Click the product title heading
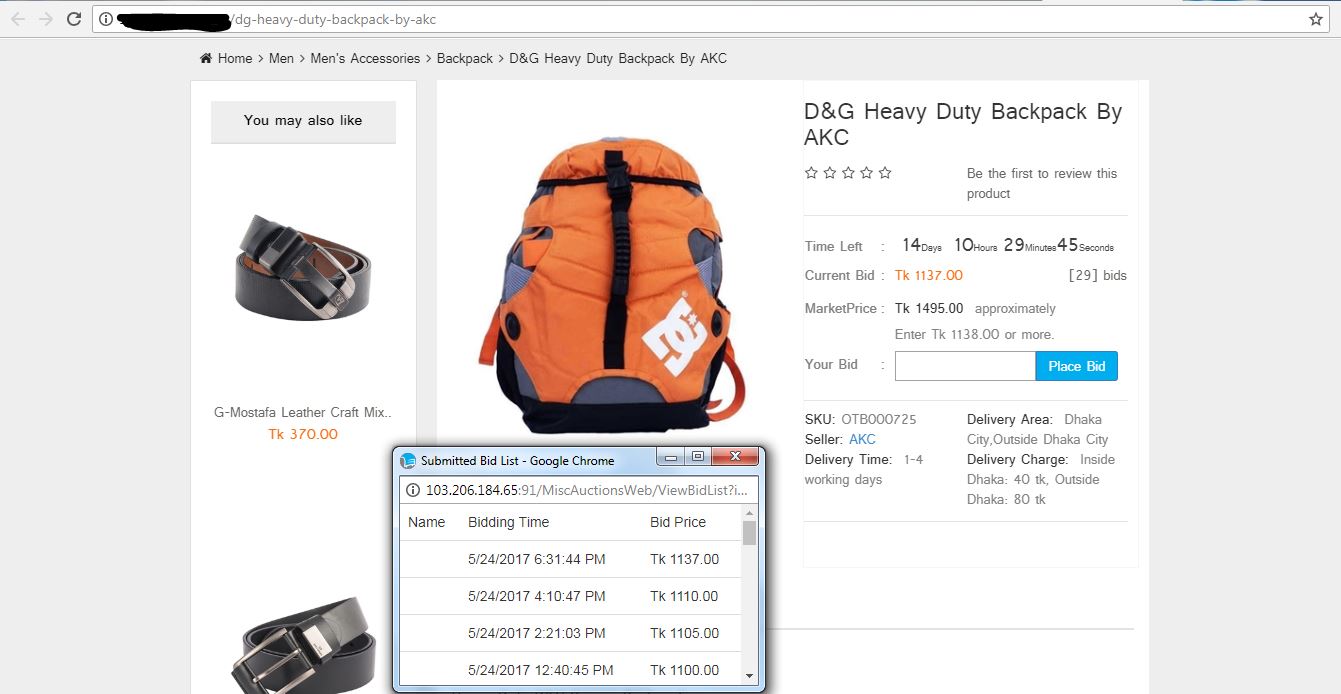This screenshot has width=1341, height=694. (963, 124)
